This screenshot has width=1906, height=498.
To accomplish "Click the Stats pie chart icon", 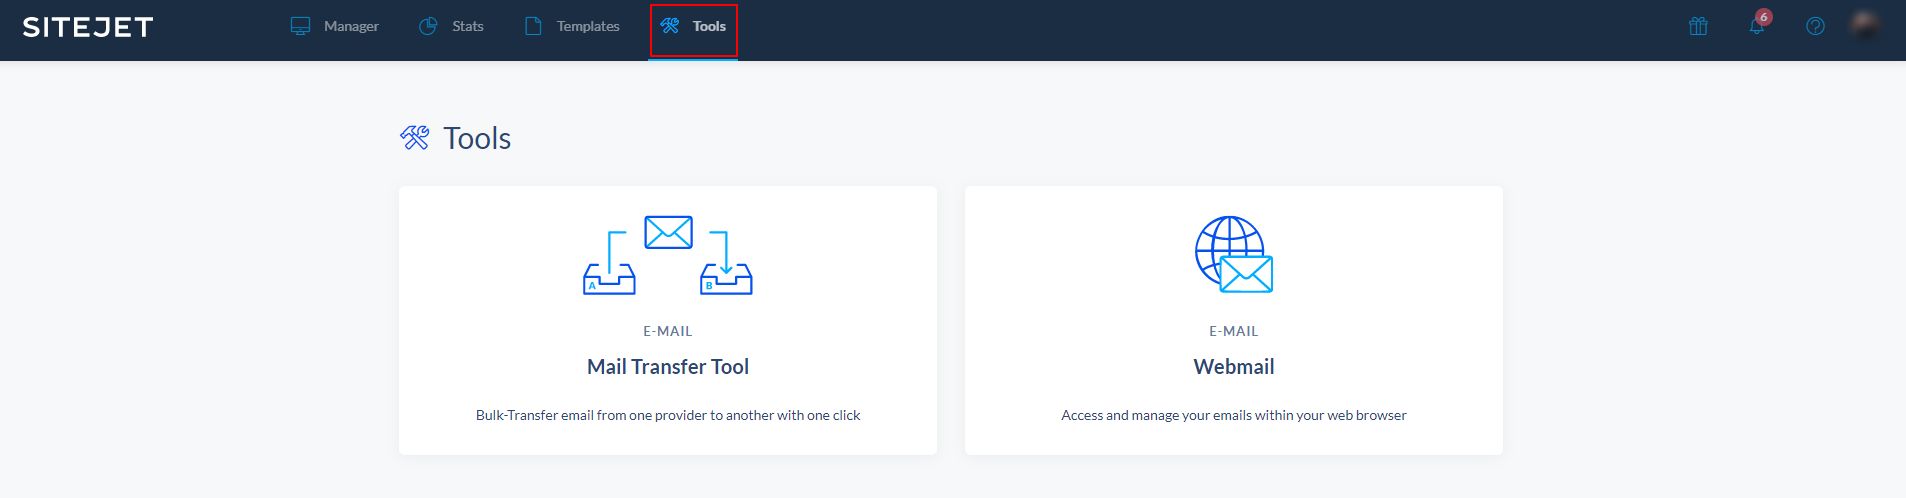I will click(428, 26).
